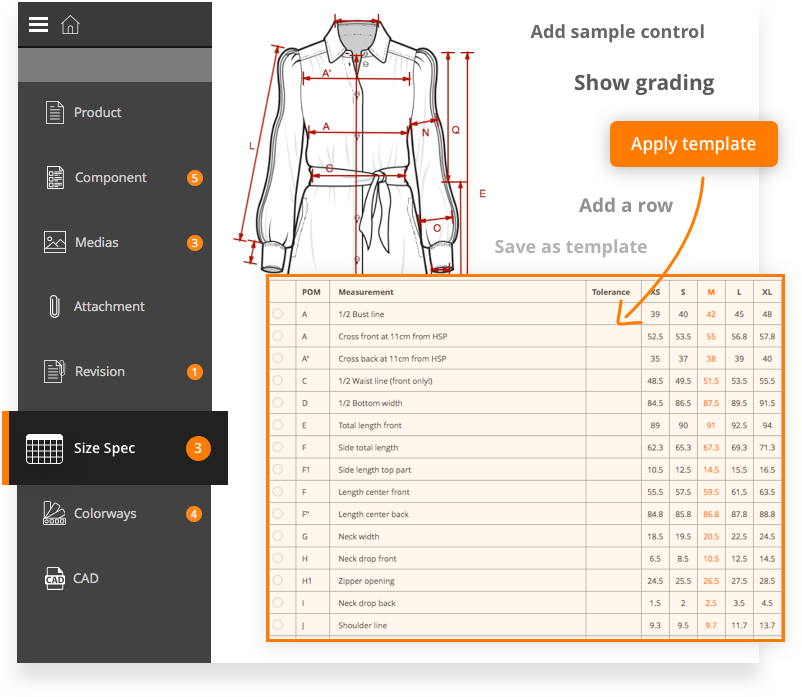Viewport: 802px width, 697px height.
Task: Click the Medias badge showing 3
Action: pyautogui.click(x=194, y=243)
